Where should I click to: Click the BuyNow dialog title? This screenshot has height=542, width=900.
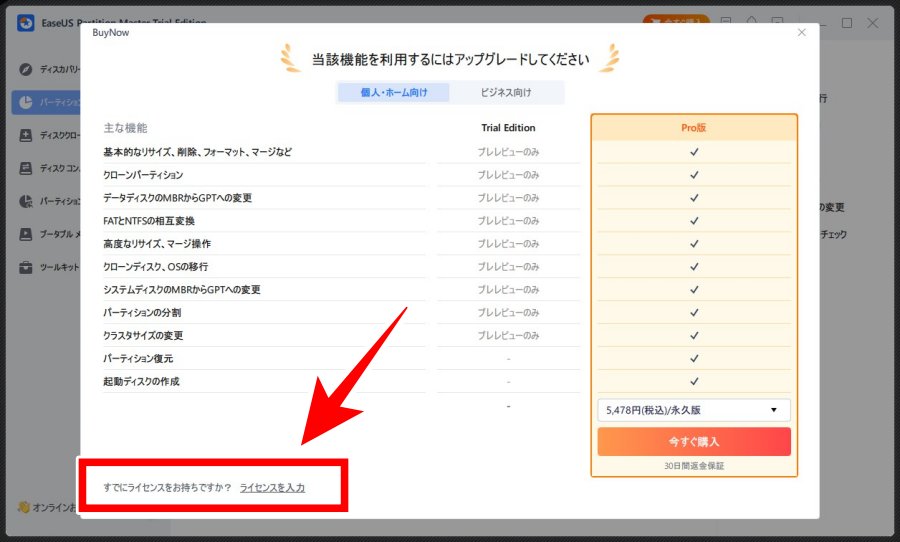pyautogui.click(x=111, y=33)
